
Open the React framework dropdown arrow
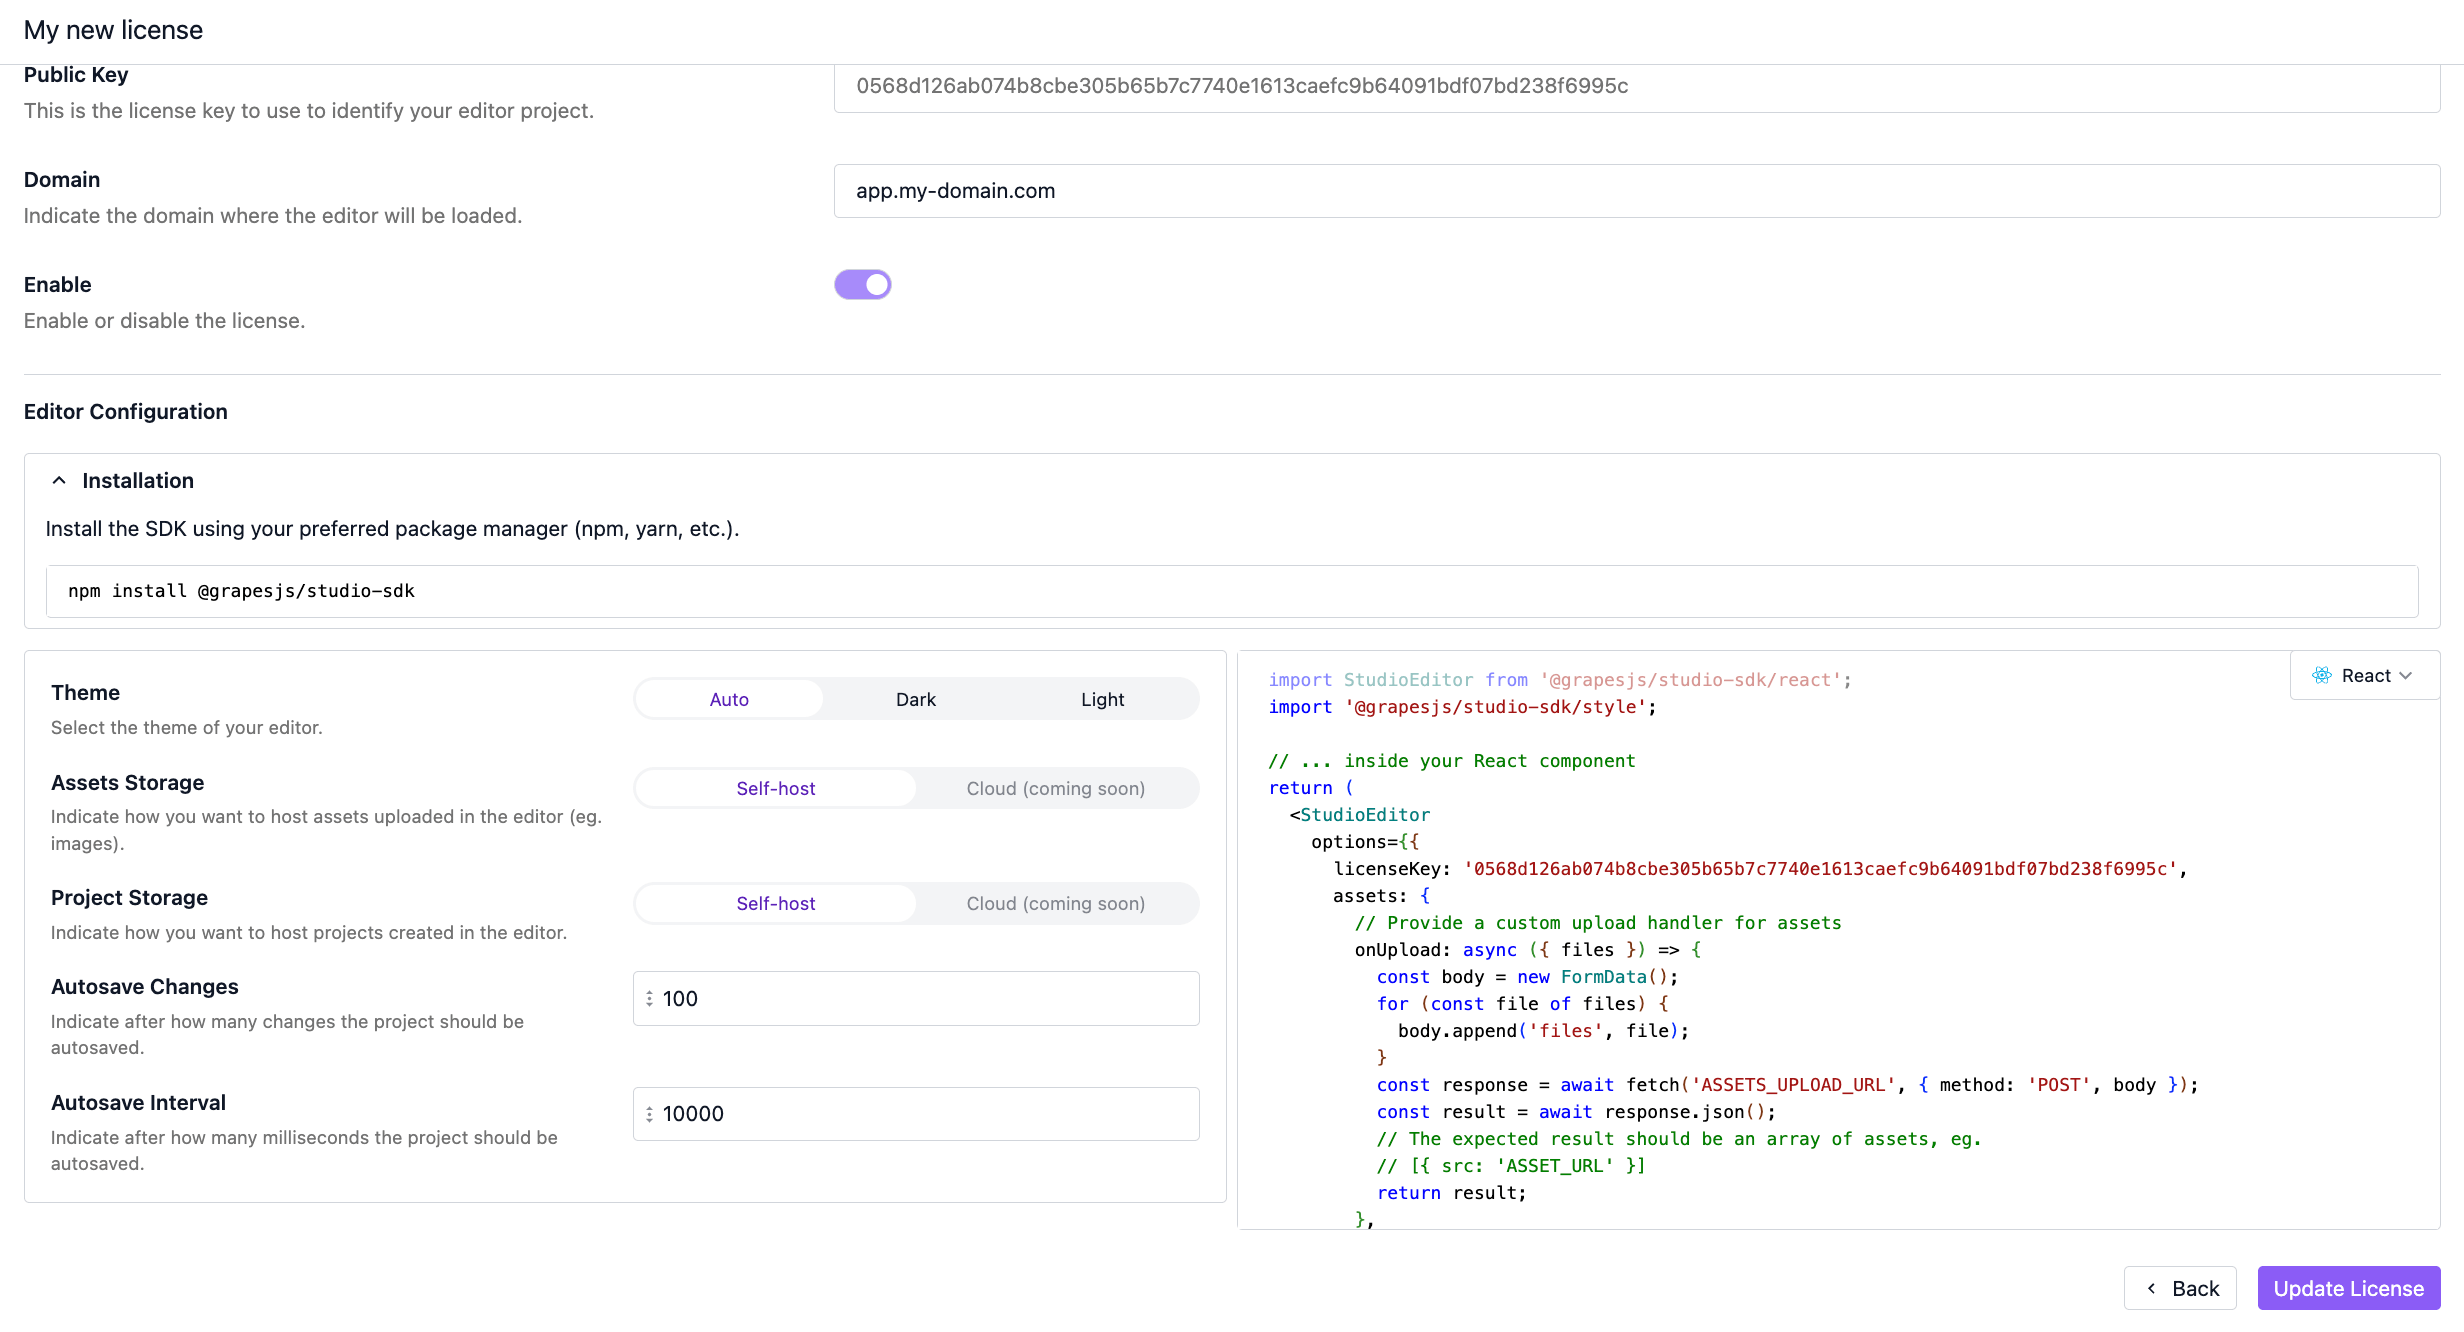pos(2406,676)
